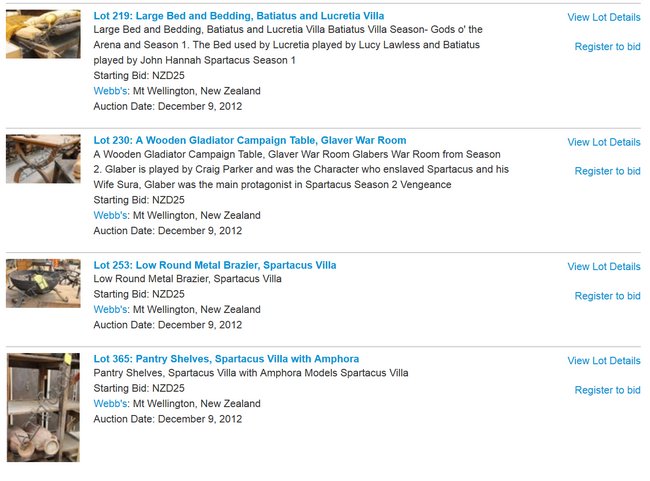
Task: View Lot Details for Lot 253
Action: pyautogui.click(x=604, y=267)
